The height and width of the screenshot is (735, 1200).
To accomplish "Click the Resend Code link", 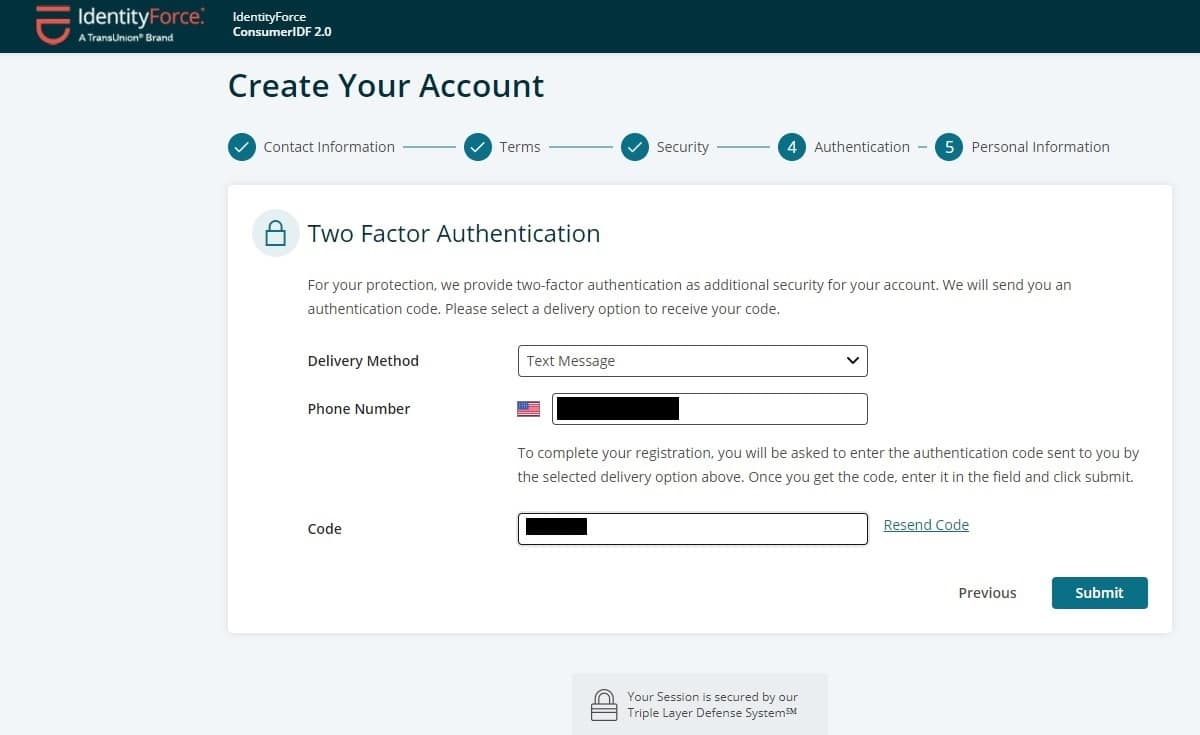I will [x=926, y=525].
